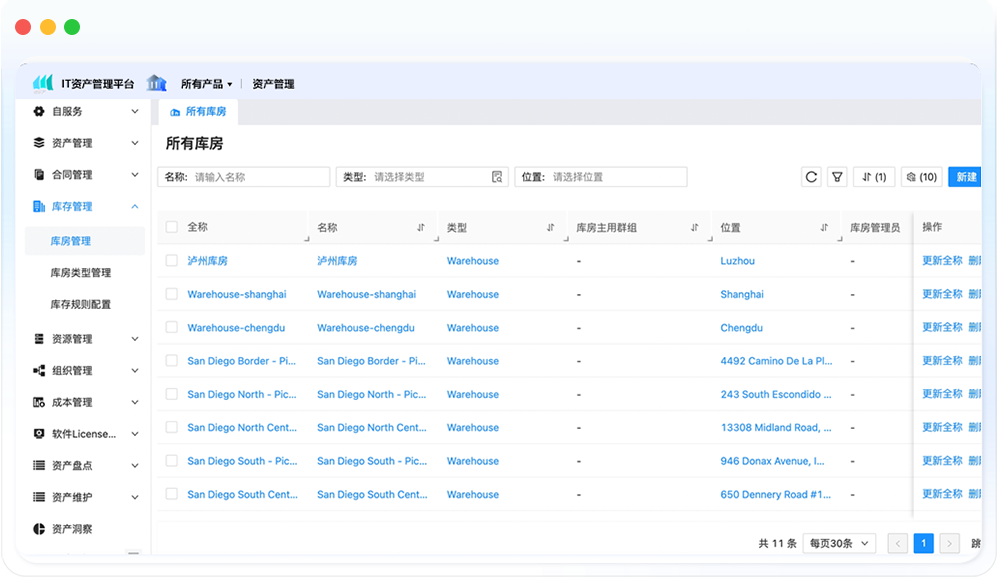Click the 成本管理 sidebar icon

coord(39,402)
